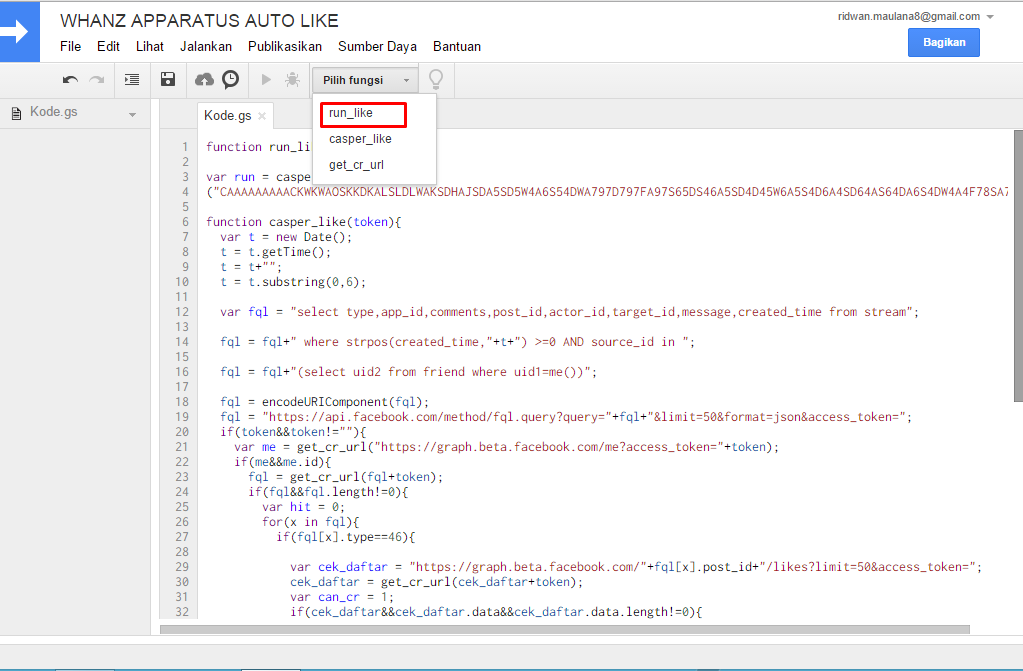Click line number 20 in the gutter

pyautogui.click(x=182, y=432)
